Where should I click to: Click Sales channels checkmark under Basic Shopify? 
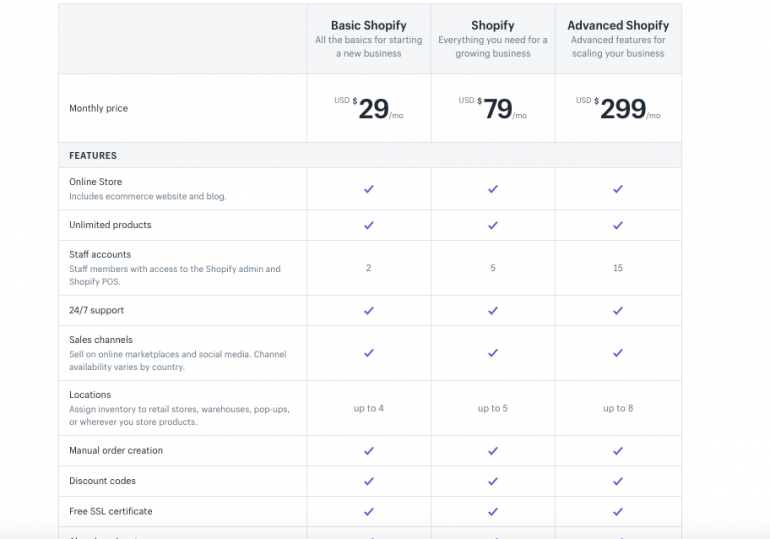point(368,353)
